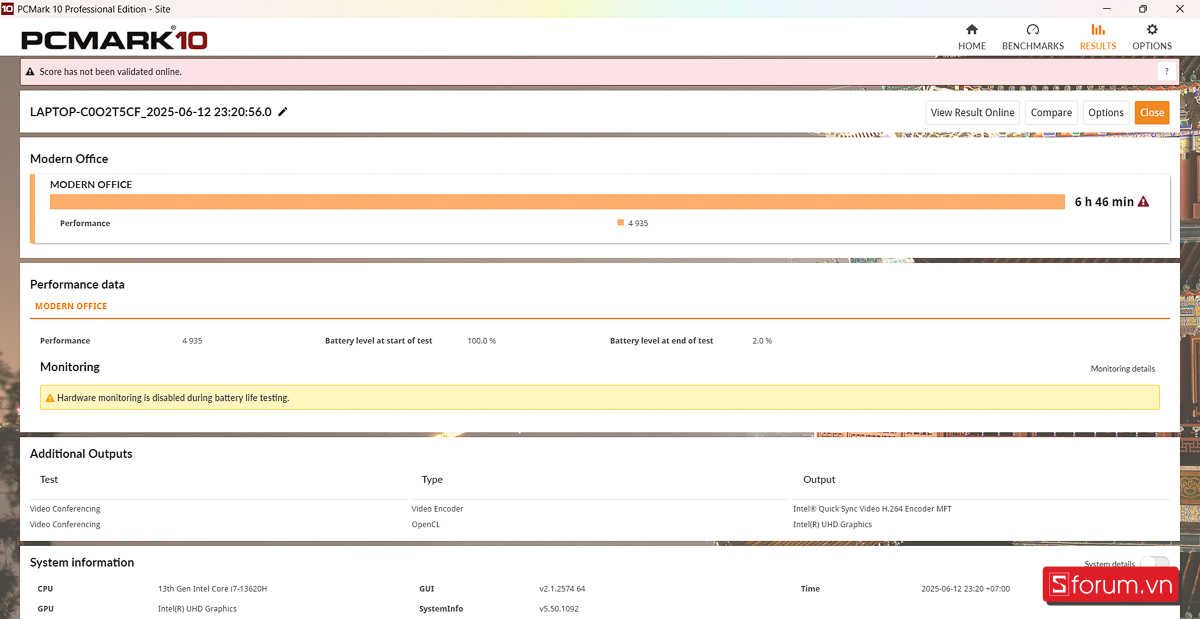Edit result name with pencil icon
Screen dimensions: 1200x619
[283, 112]
